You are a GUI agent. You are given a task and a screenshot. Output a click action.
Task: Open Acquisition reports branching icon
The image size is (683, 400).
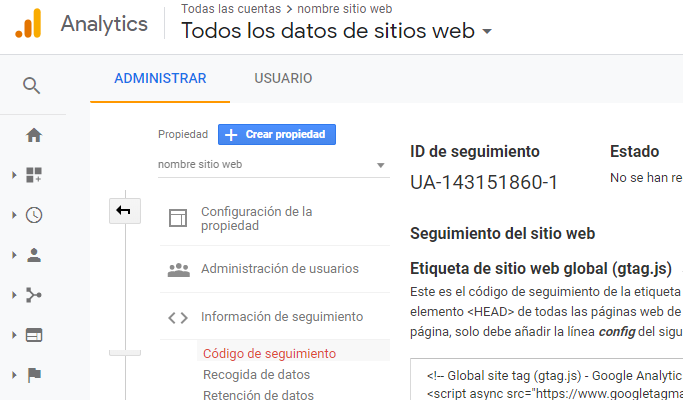(x=34, y=295)
